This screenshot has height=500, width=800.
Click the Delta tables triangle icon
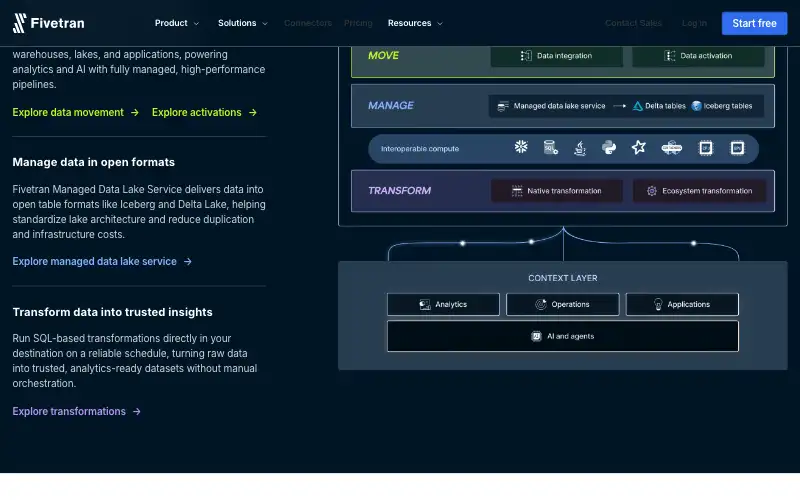click(637, 106)
